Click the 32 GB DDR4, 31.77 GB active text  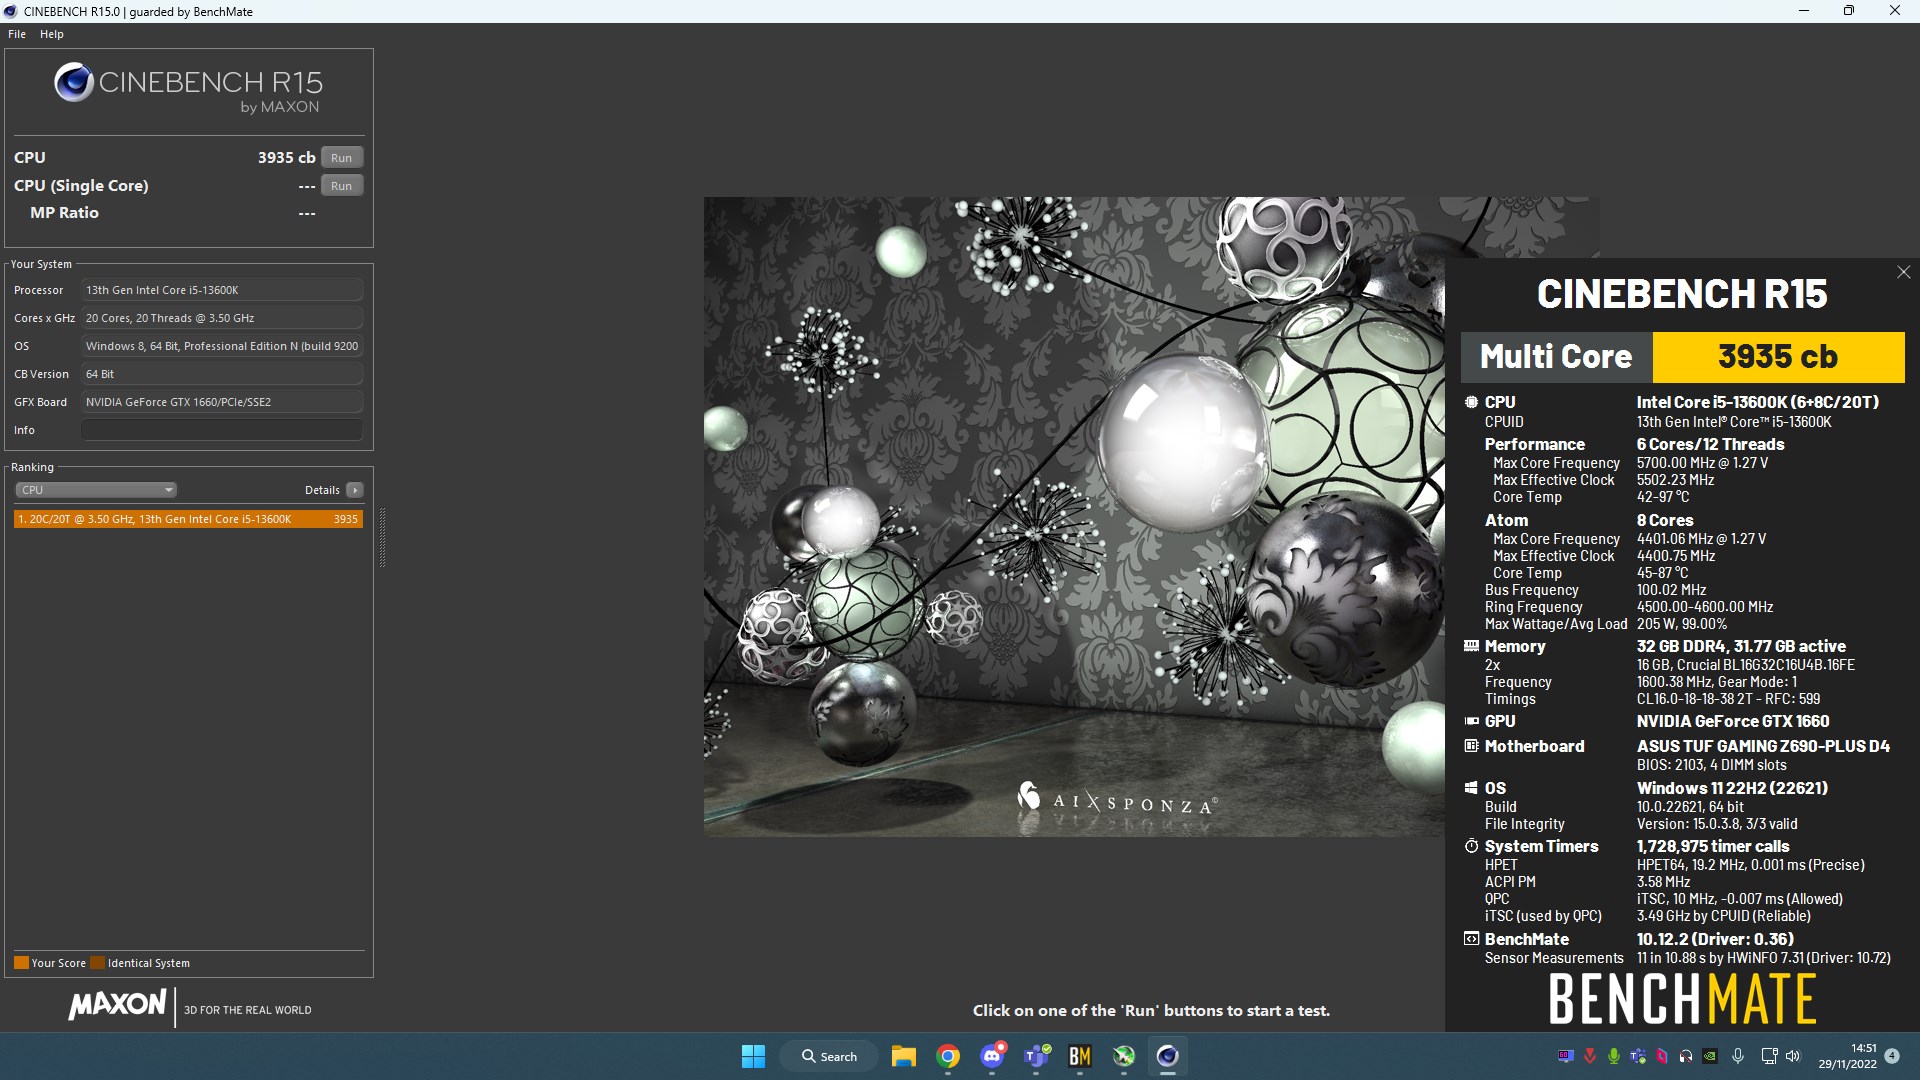[1741, 646]
